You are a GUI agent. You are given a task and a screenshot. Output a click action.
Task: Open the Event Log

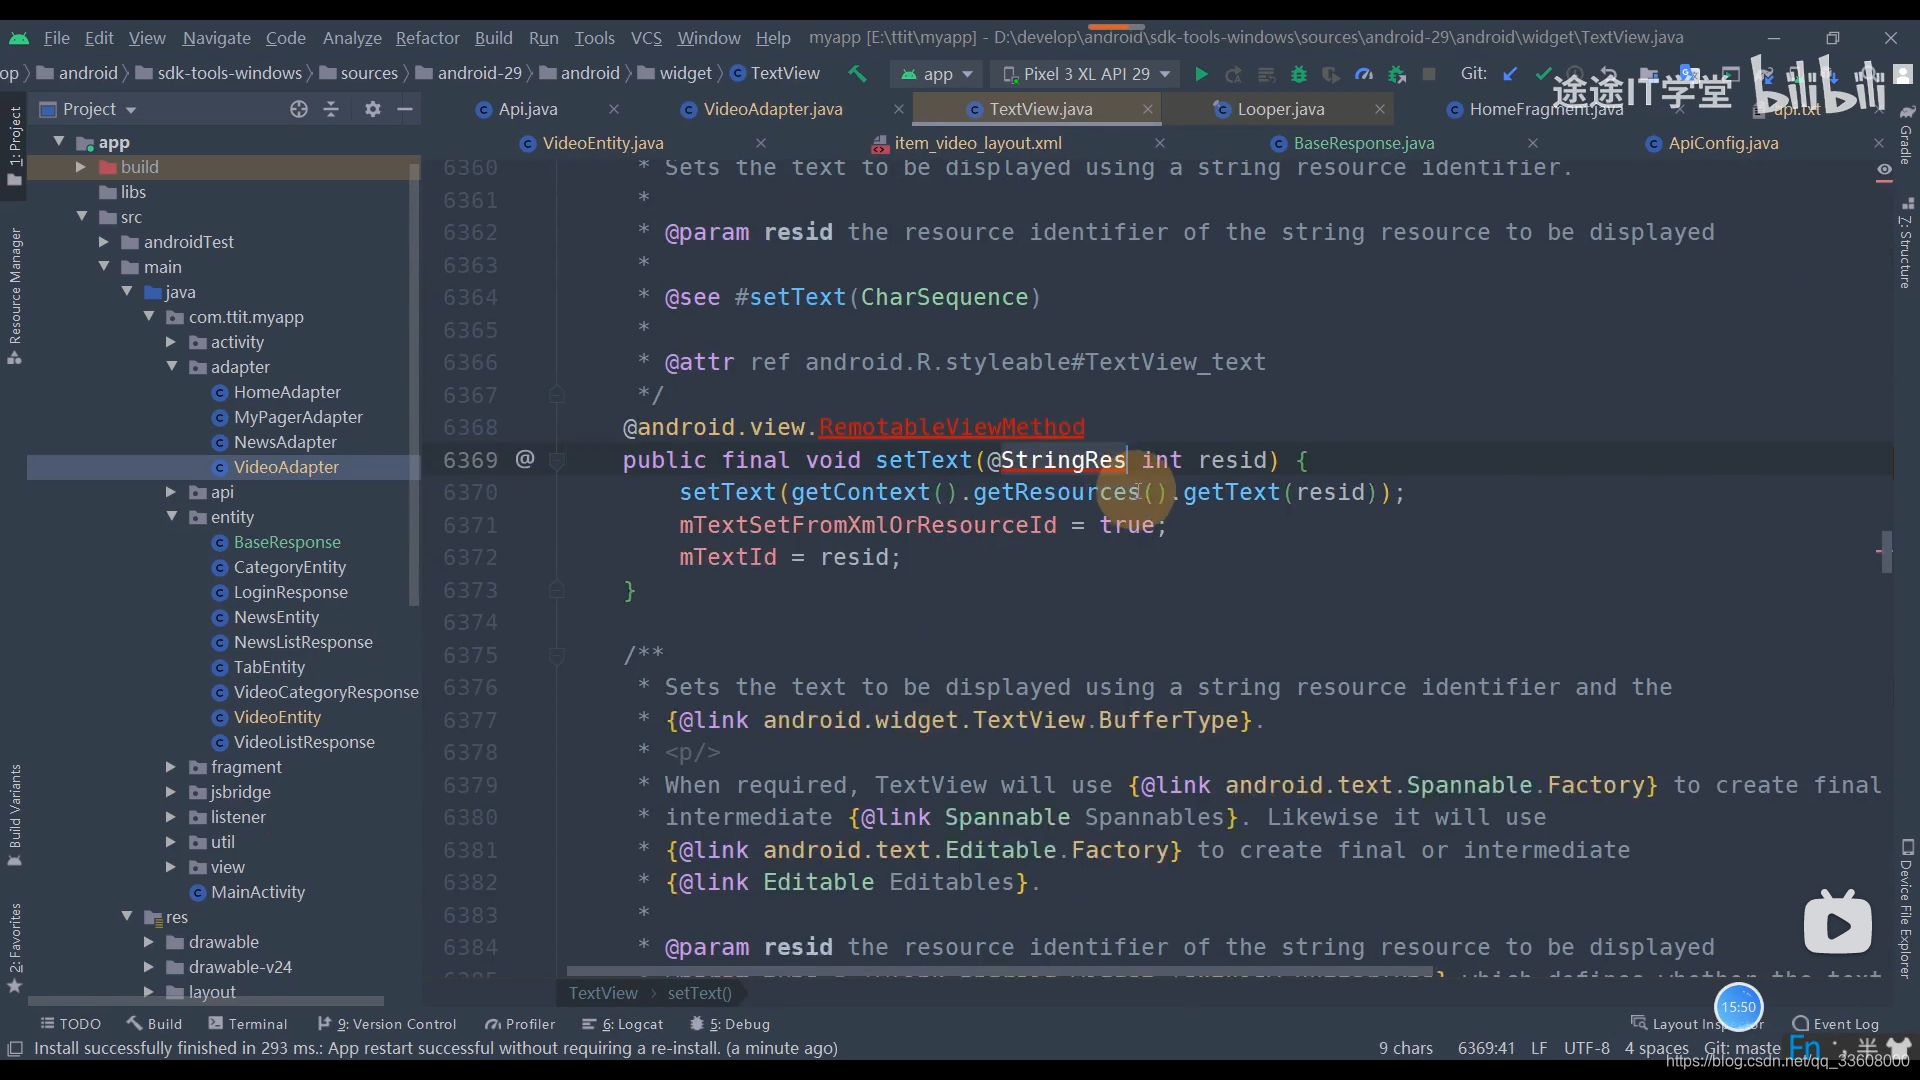click(1836, 1024)
